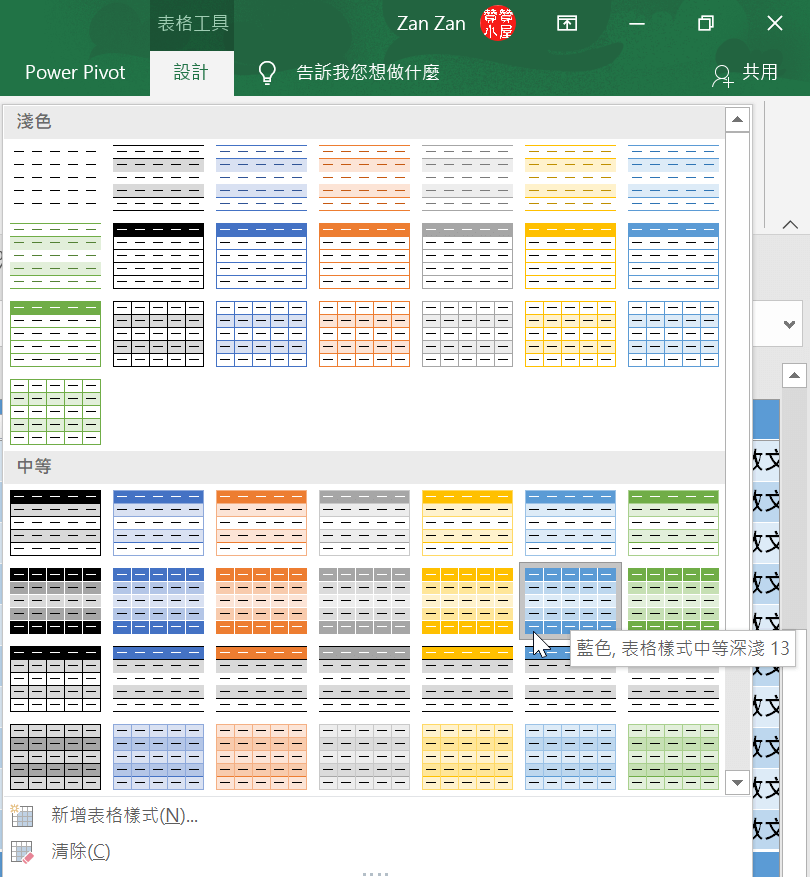810x877 pixels.
Task: Click the Zan Zan account name
Action: click(x=431, y=23)
